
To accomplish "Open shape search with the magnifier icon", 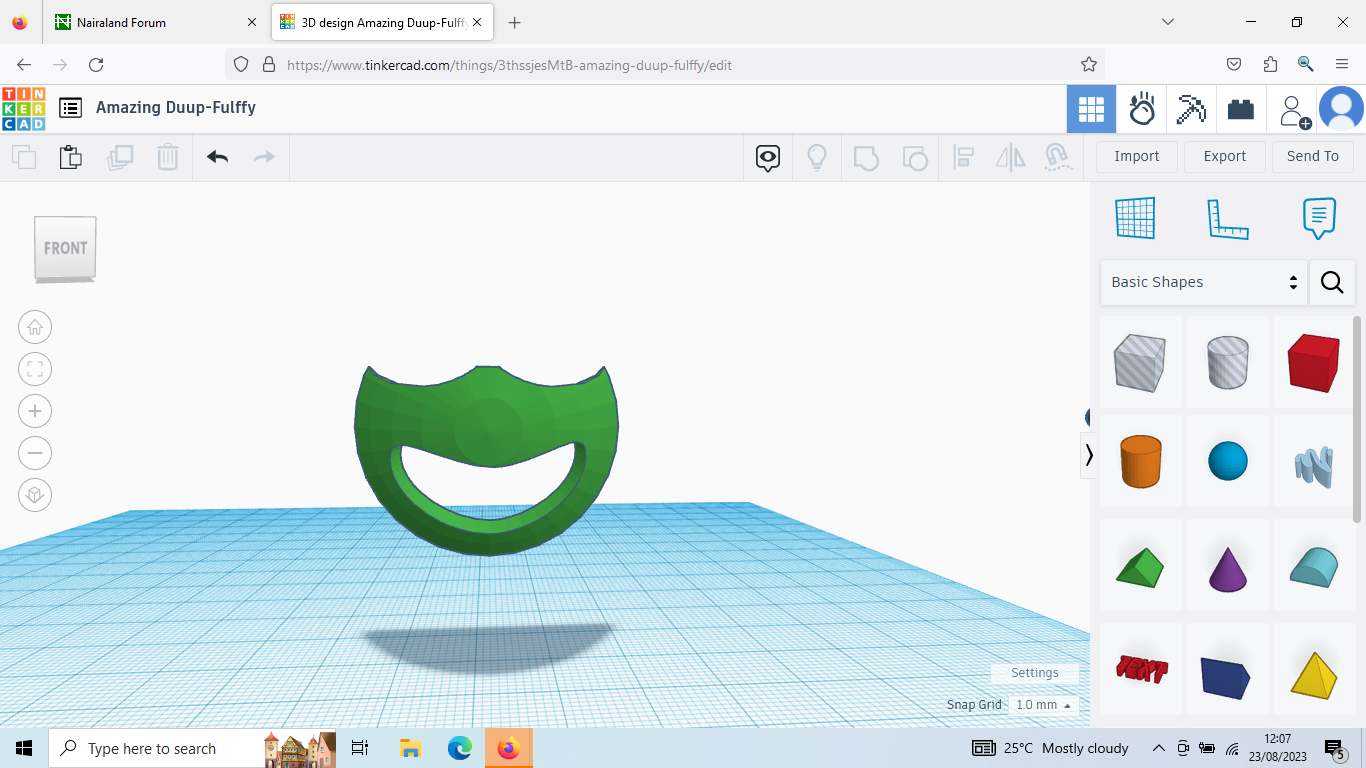I will (x=1332, y=282).
